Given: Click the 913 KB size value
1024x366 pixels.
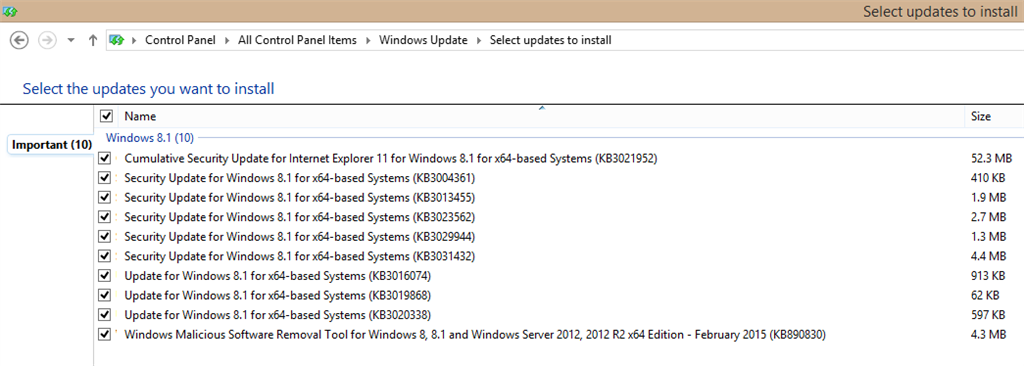Looking at the screenshot, I should click(x=988, y=275).
